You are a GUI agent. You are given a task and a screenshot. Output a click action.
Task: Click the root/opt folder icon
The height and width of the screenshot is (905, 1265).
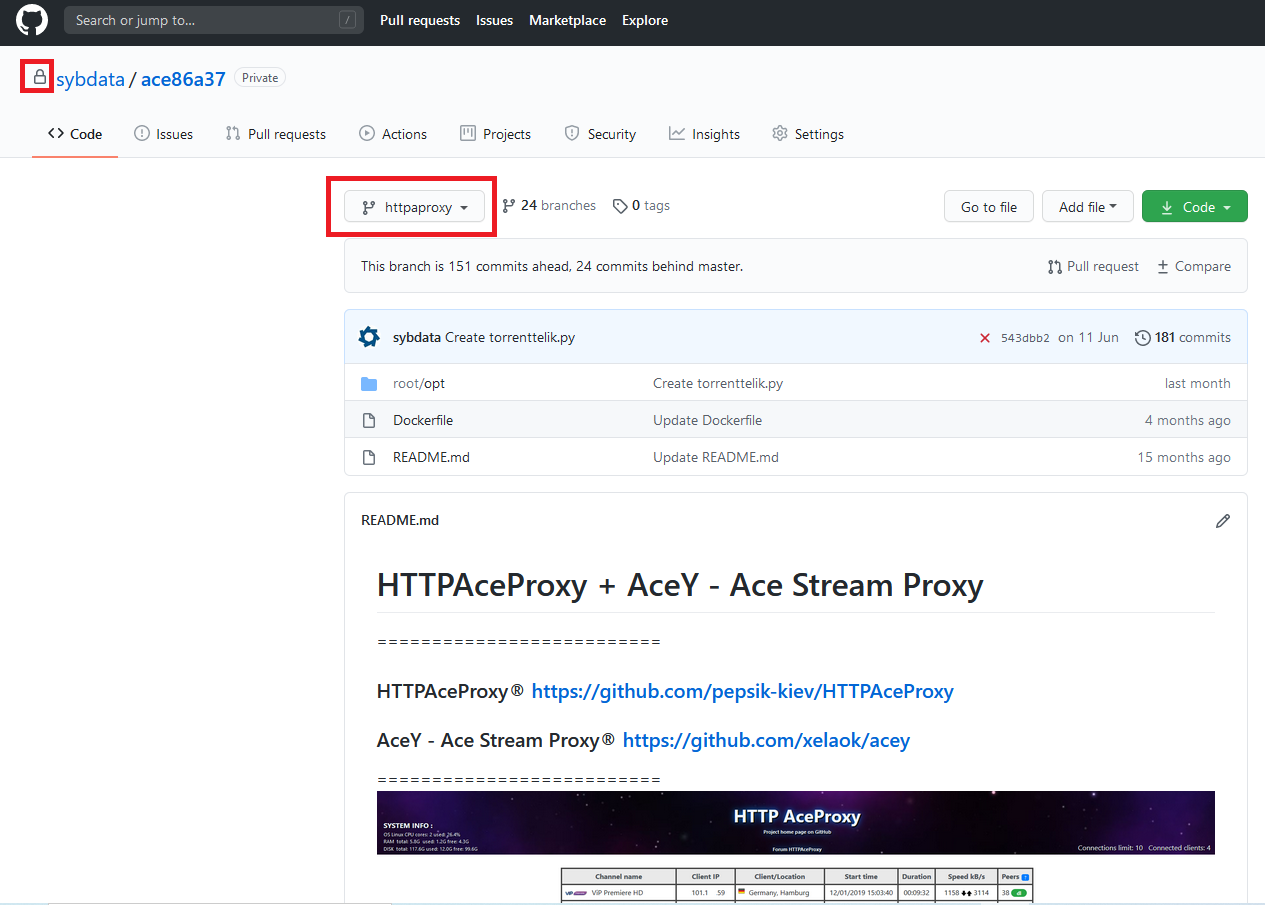(x=369, y=384)
